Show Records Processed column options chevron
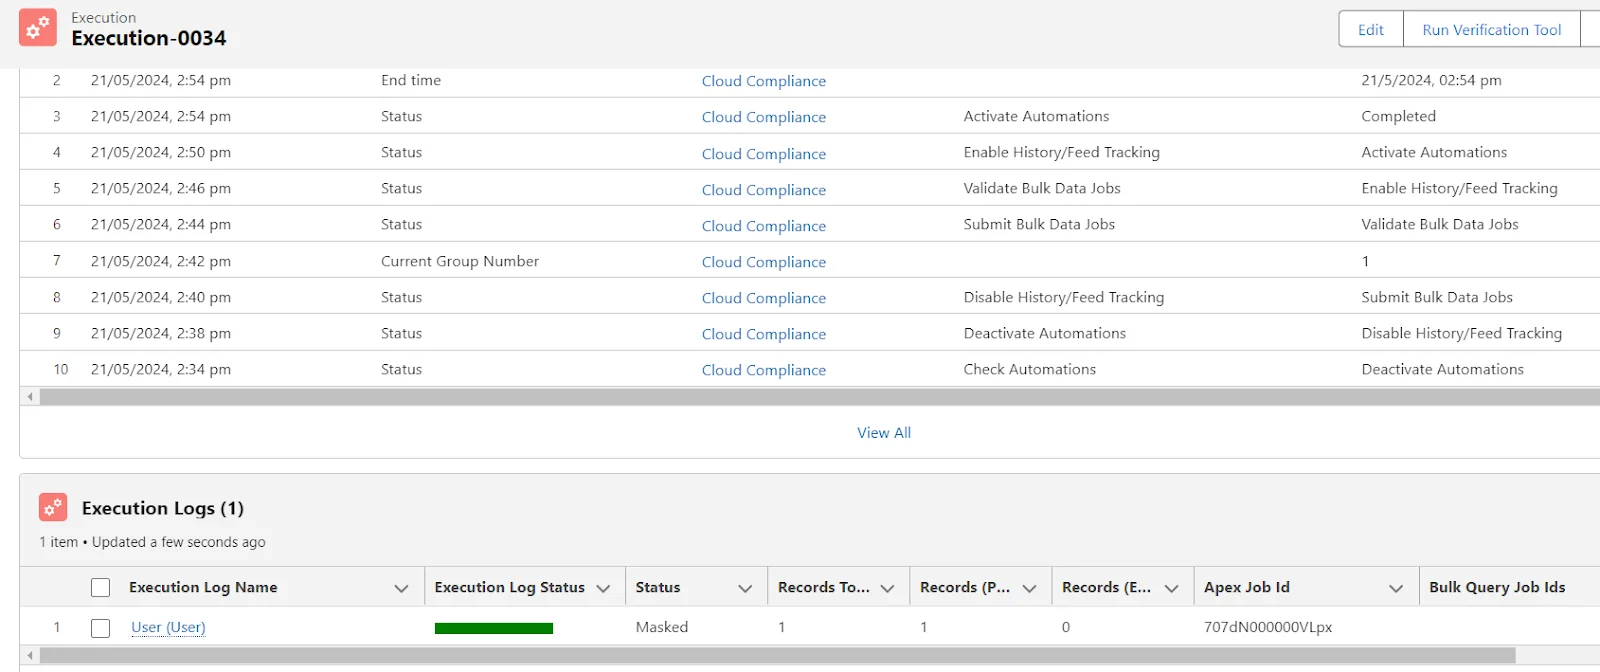Image resolution: width=1600 pixels, height=672 pixels. (1029, 588)
